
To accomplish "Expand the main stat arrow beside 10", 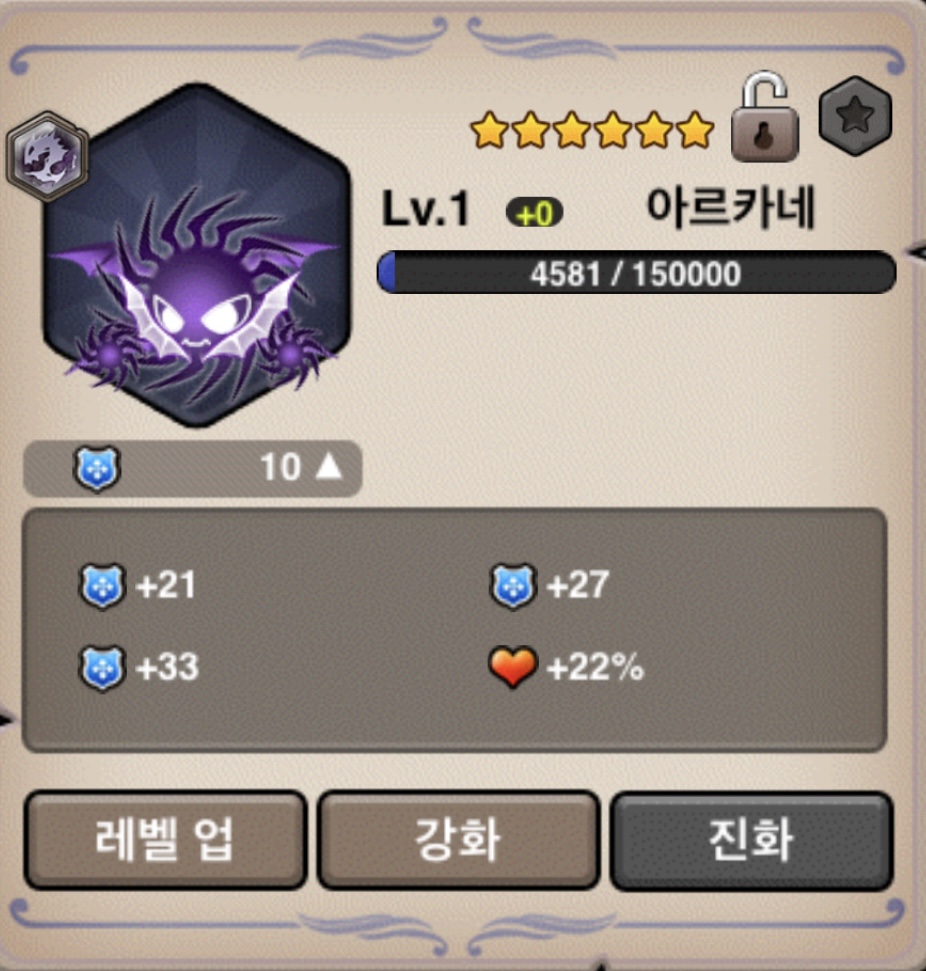I will (x=328, y=466).
